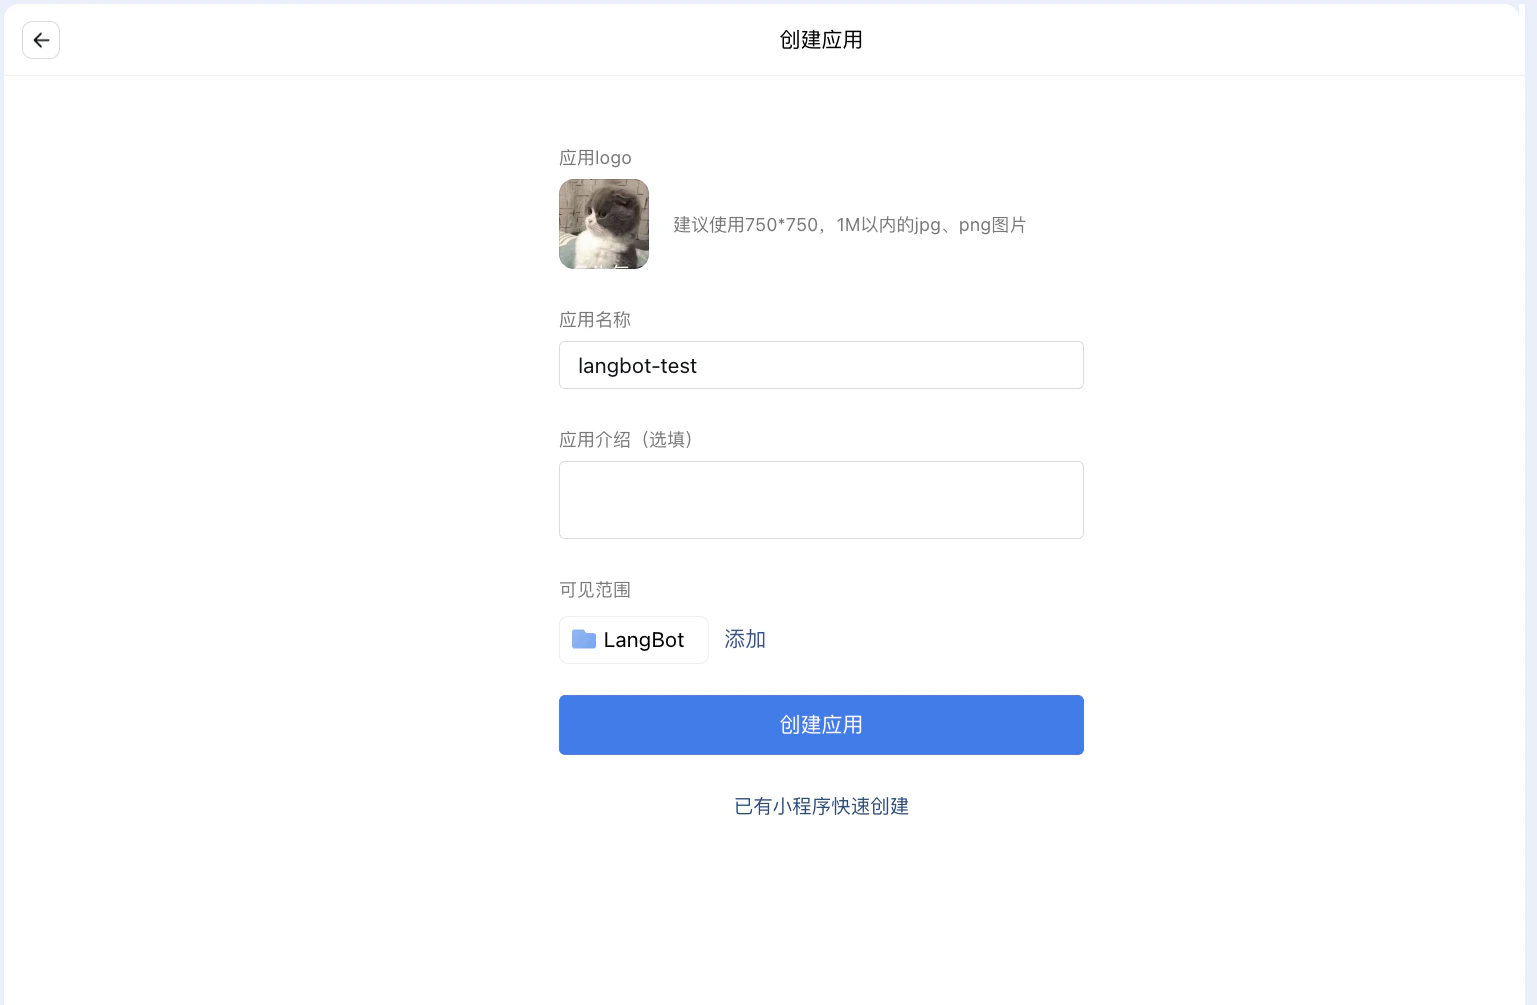Select the 可见范围 section label
Screen dimensions: 1537x1005
pyautogui.click(x=594, y=590)
